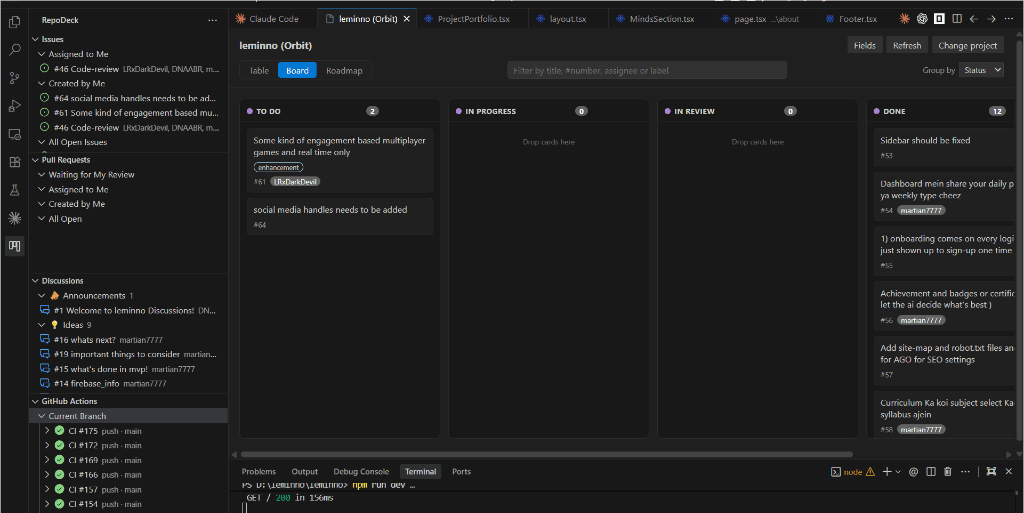Collapse the Discussions section
1024x513 pixels.
point(35,281)
